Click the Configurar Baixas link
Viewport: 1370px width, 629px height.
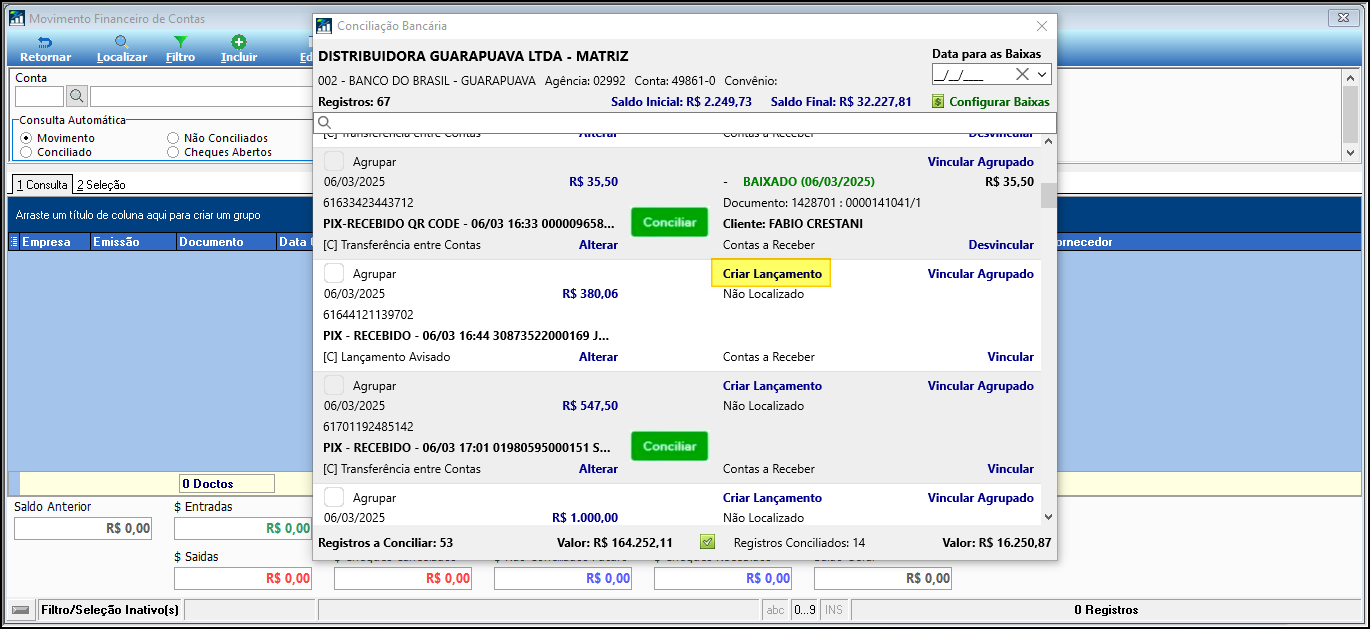(999, 101)
